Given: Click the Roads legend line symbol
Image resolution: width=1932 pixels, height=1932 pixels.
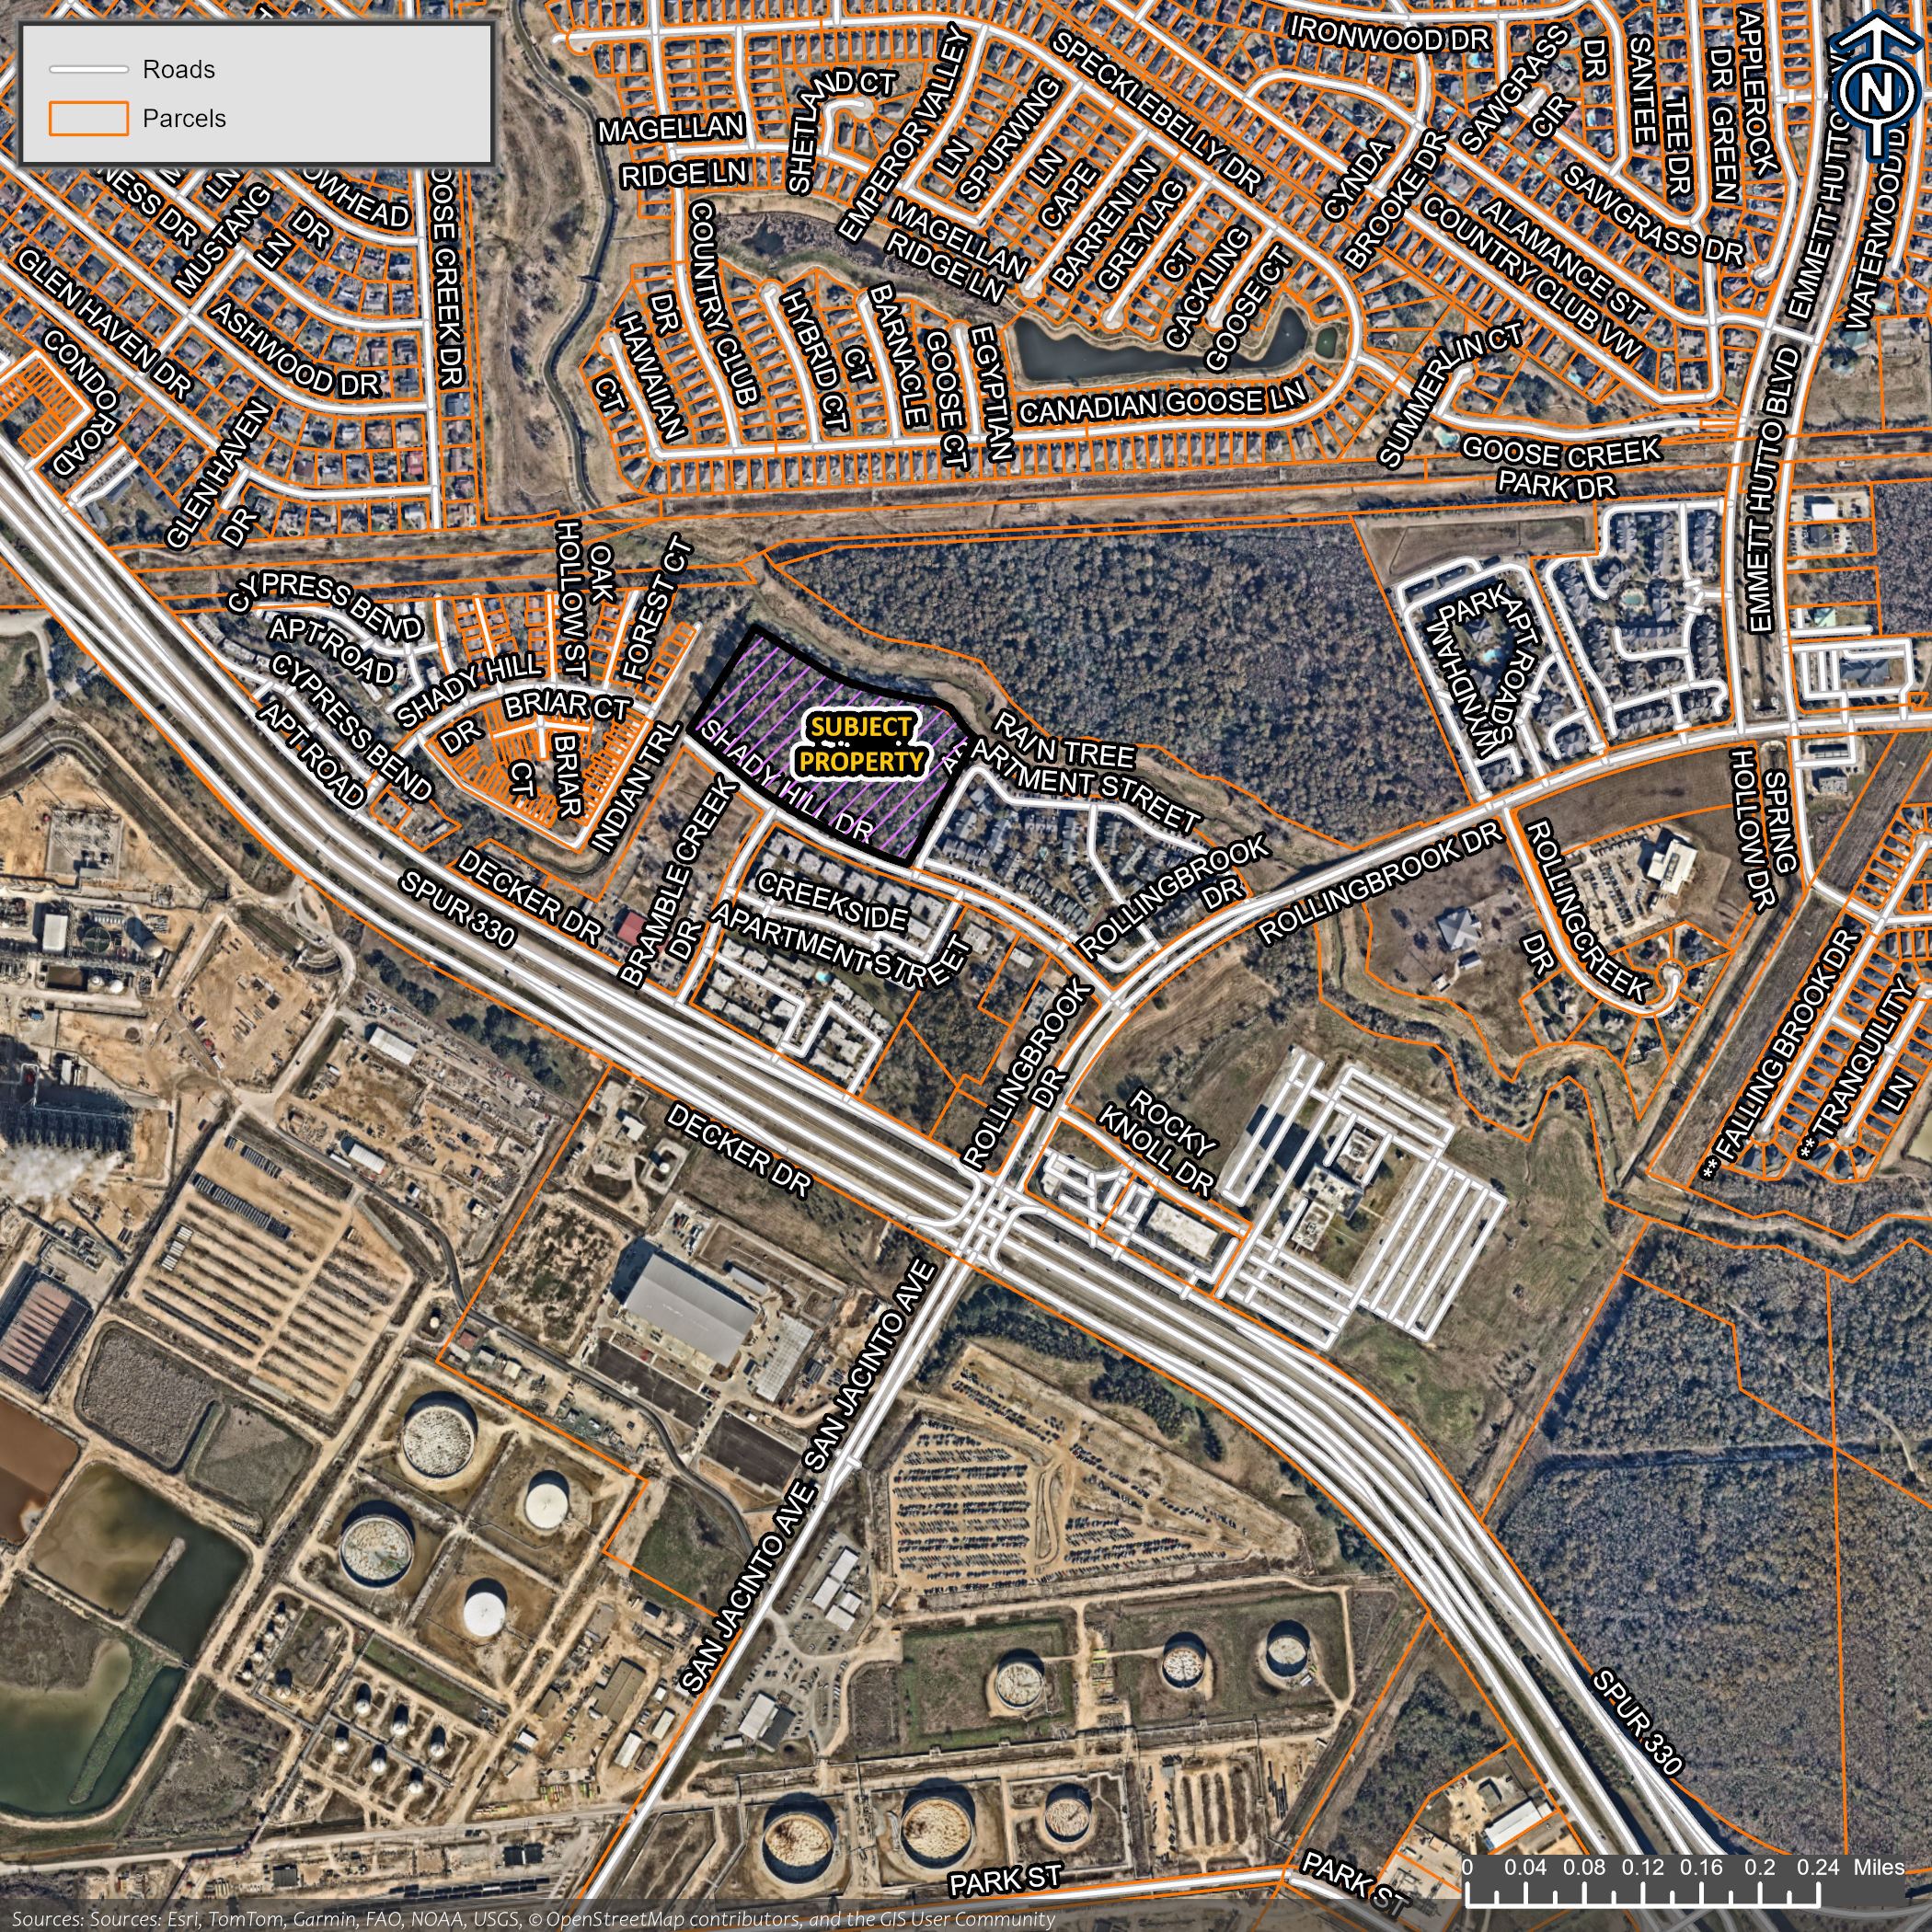Looking at the screenshot, I should (x=89, y=70).
